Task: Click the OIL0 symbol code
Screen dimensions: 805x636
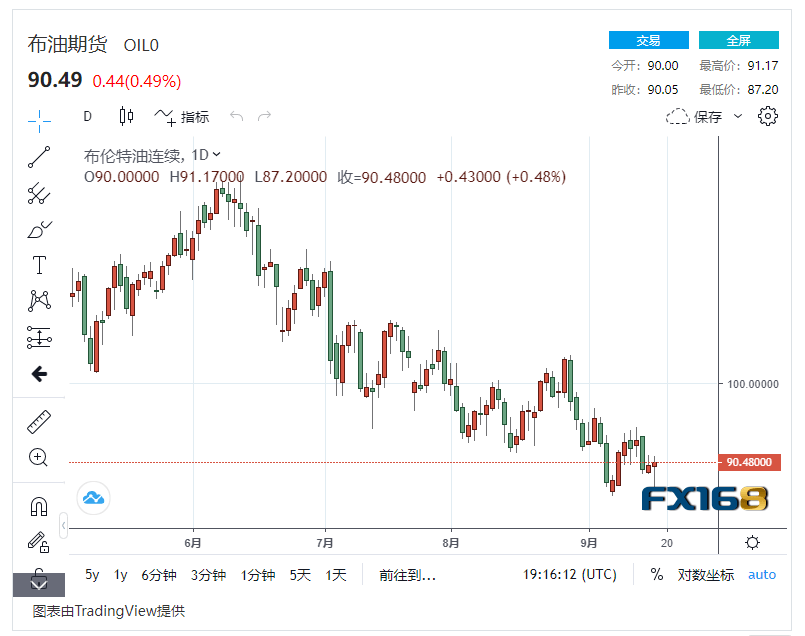Action: coord(141,45)
